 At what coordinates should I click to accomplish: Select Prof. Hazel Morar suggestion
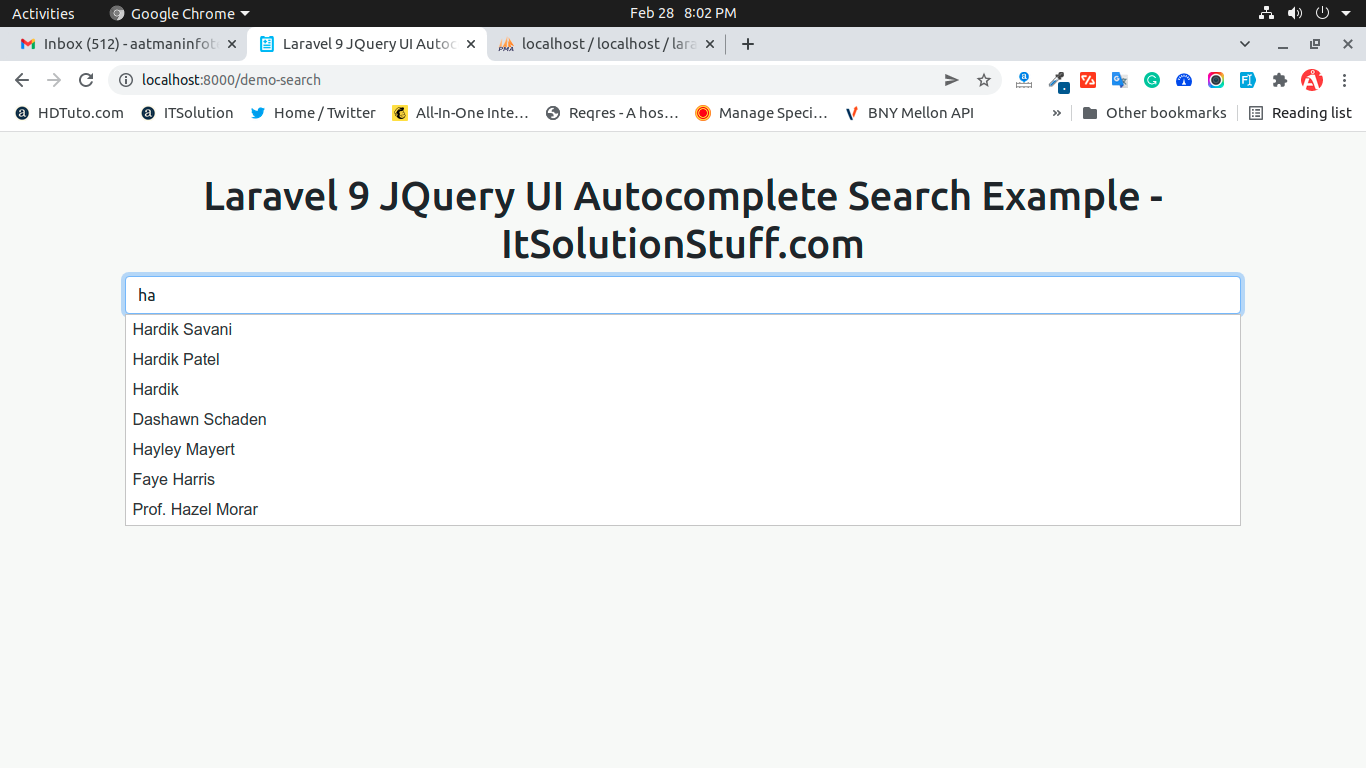(683, 509)
